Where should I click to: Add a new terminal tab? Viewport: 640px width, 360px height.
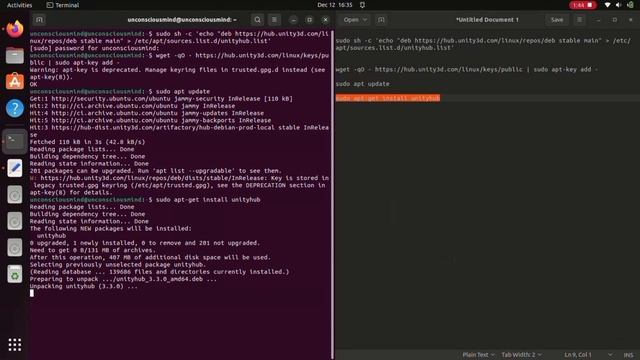tap(39, 20)
